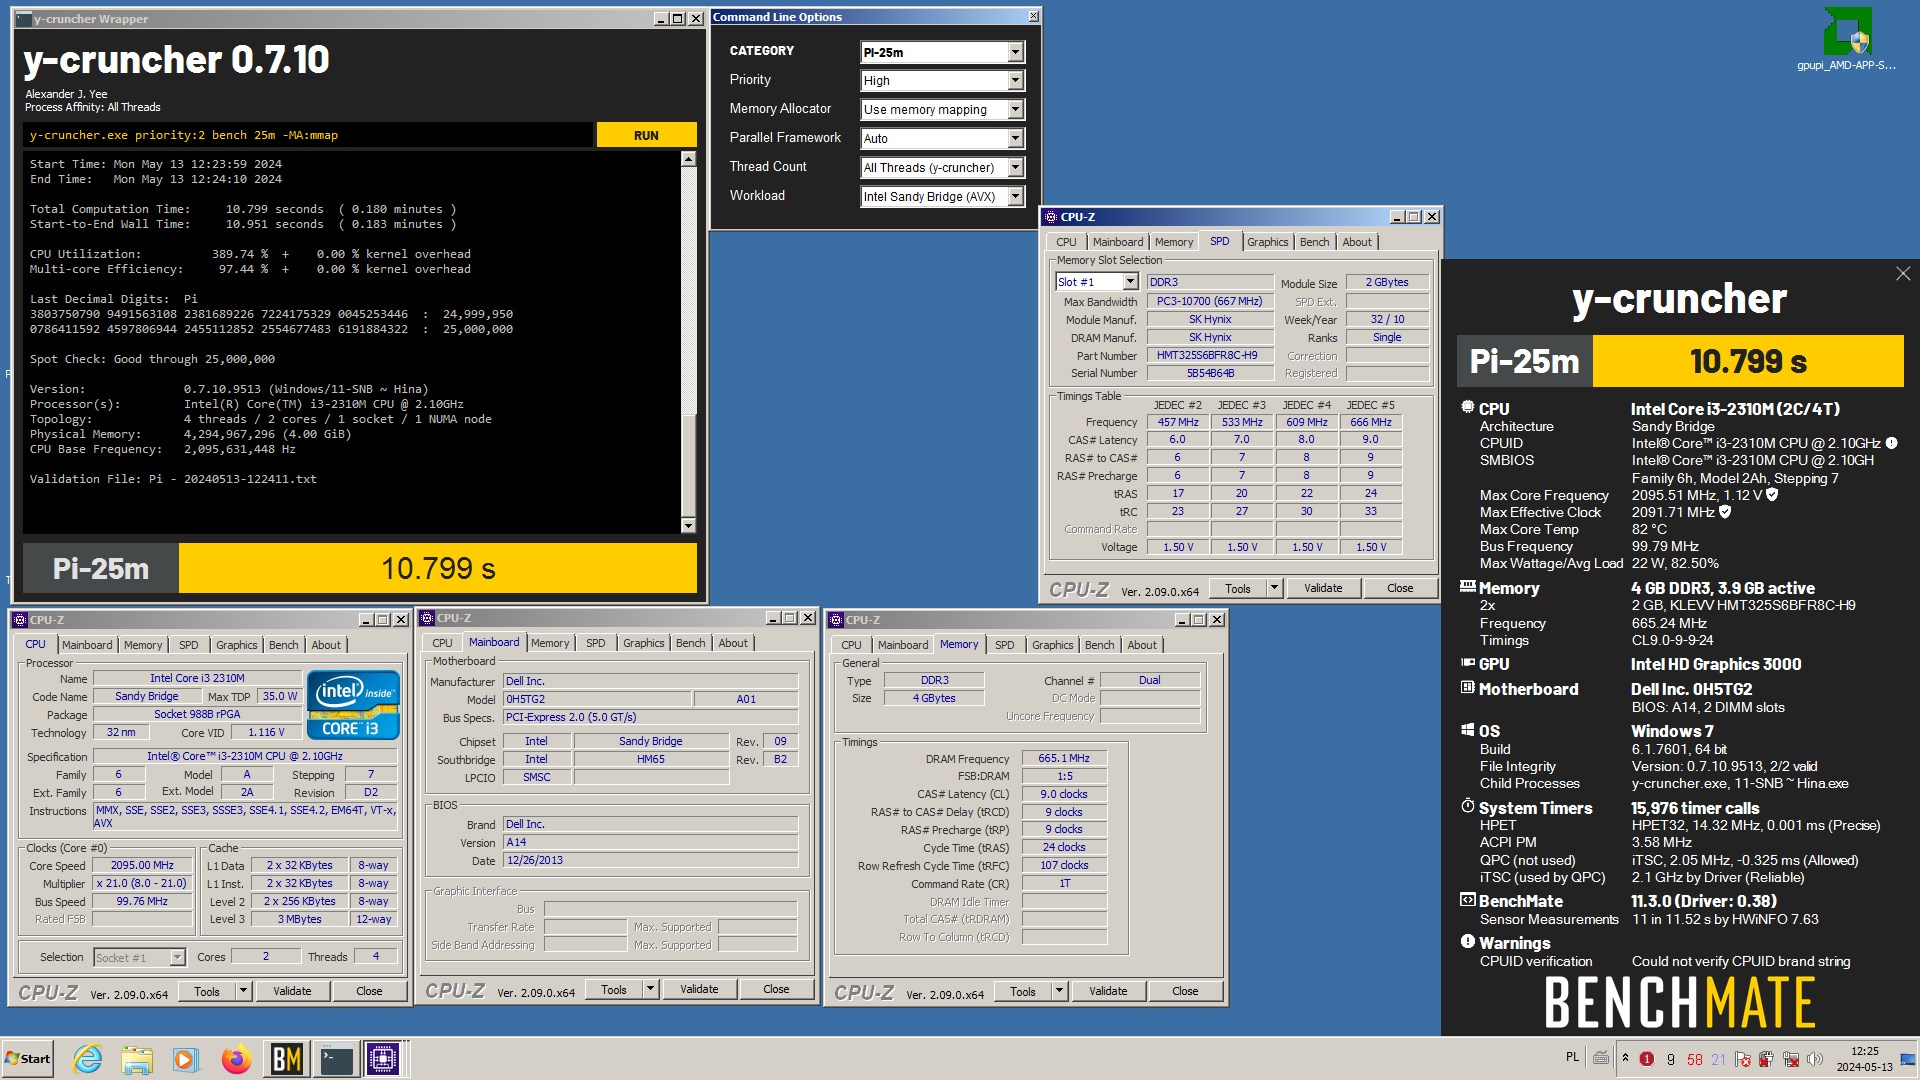This screenshot has height=1080, width=1920.
Task: Click the Warnings exclamation icon
Action: tap(1468, 942)
